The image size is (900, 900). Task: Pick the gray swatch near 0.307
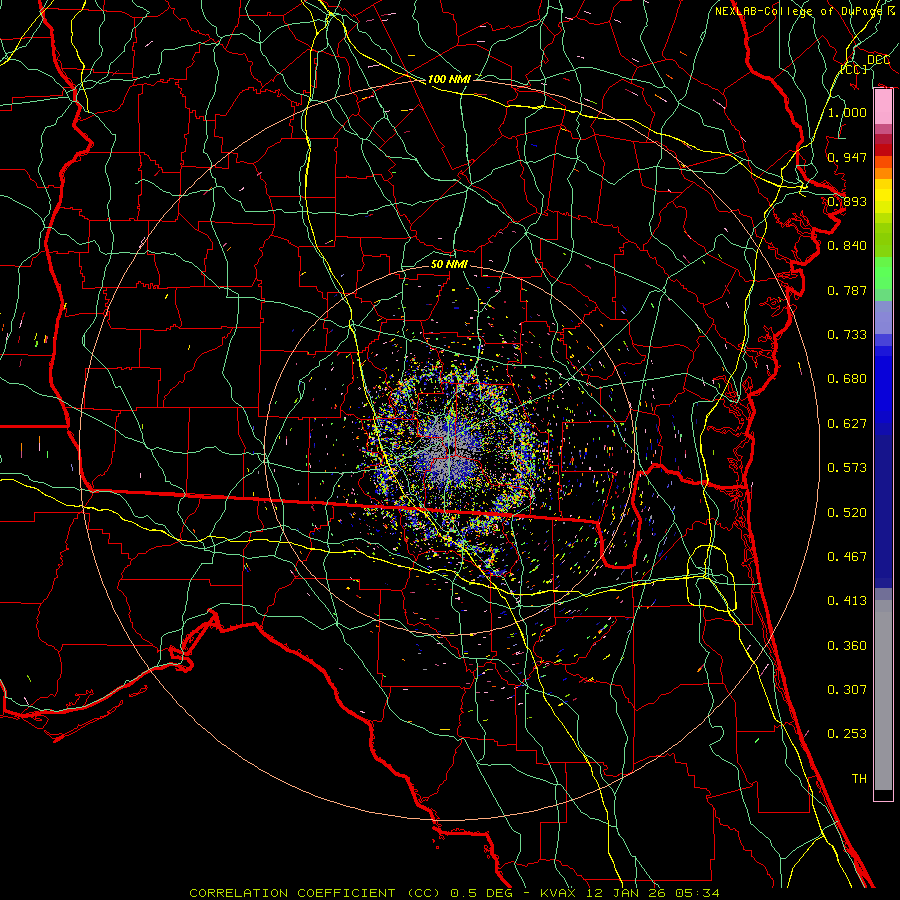(x=883, y=695)
